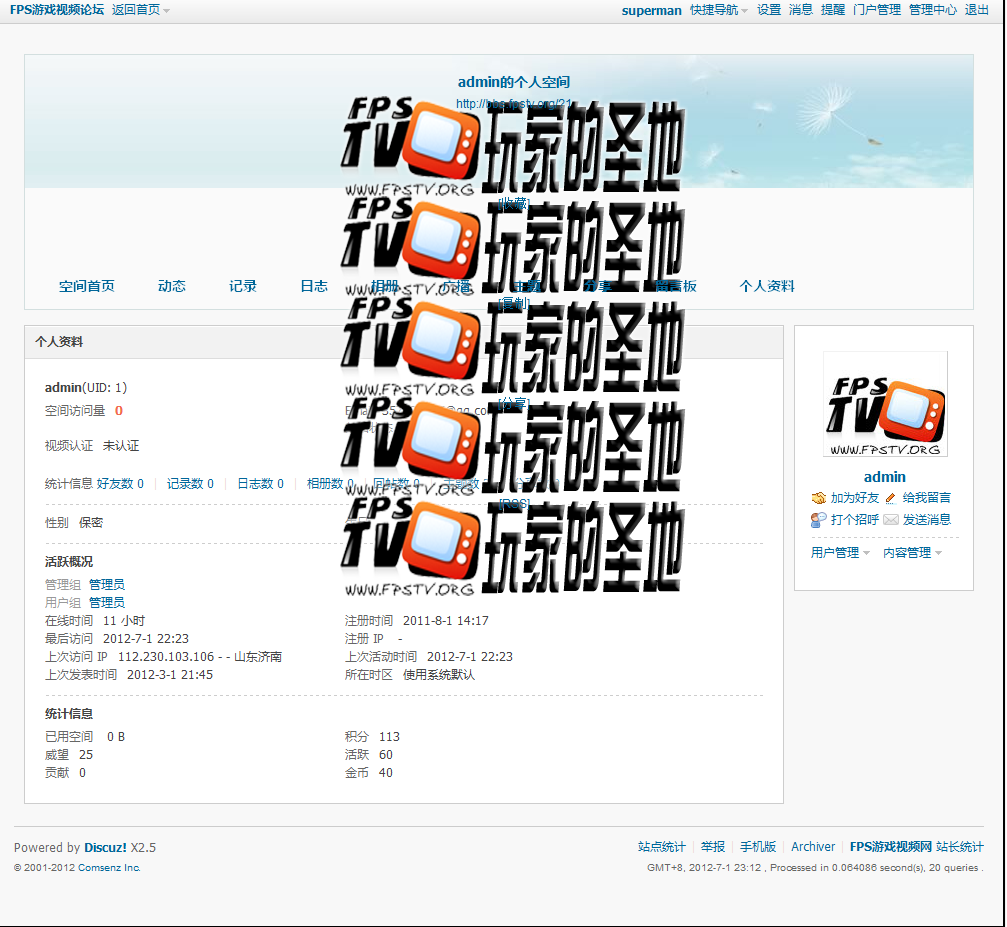Image resolution: width=1007 pixels, height=927 pixels.
Task: Open the 空间首页 tab
Action: pos(87,287)
